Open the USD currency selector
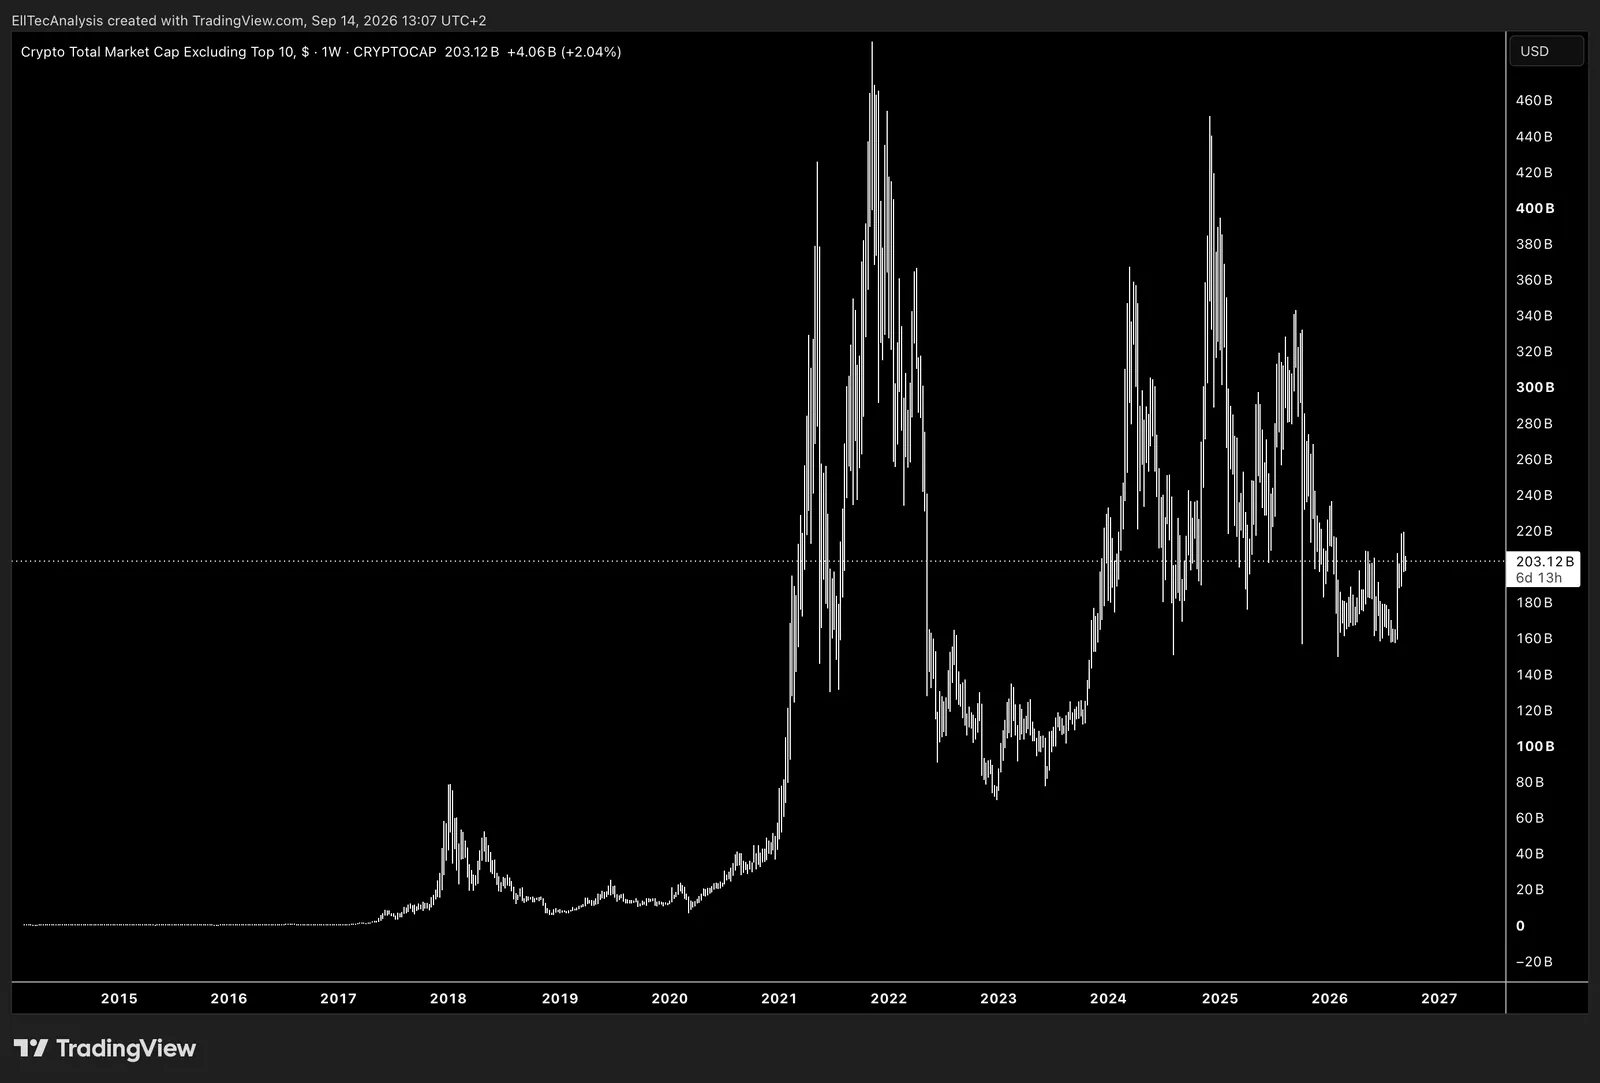Image resolution: width=1600 pixels, height=1083 pixels. (x=1546, y=51)
